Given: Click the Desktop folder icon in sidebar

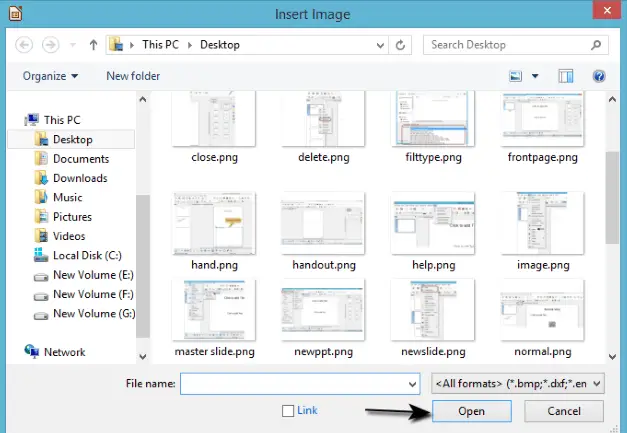Looking at the screenshot, I should [41, 139].
